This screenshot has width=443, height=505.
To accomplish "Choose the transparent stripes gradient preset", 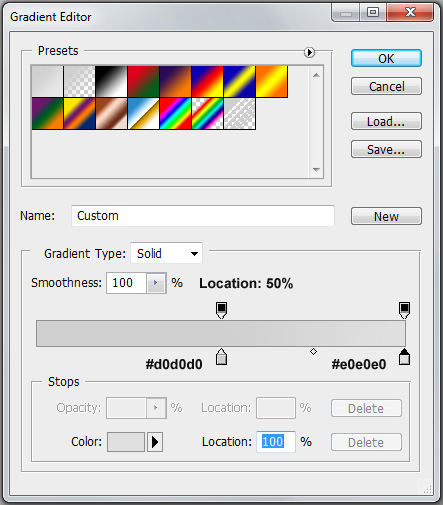I will pyautogui.click(x=239, y=113).
